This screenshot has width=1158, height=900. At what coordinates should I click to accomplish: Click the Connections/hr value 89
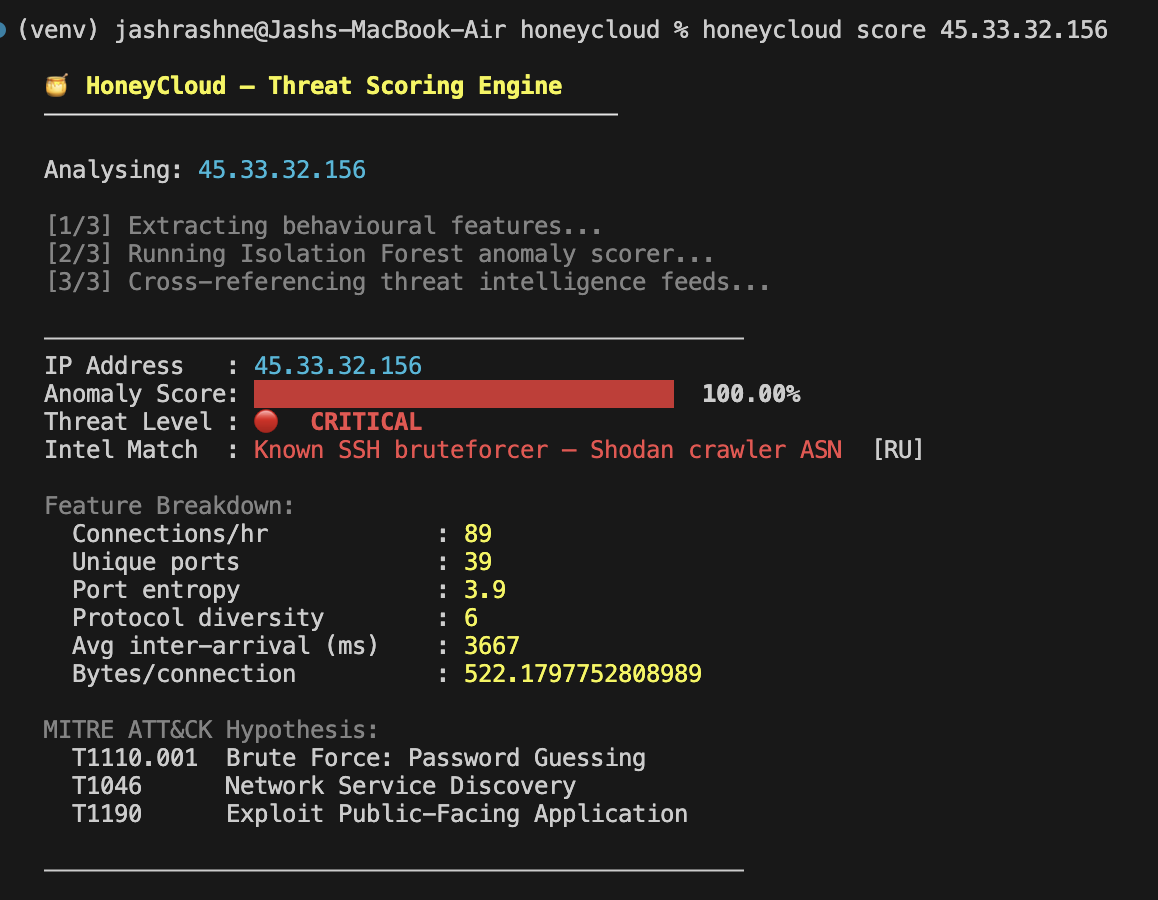tap(478, 534)
